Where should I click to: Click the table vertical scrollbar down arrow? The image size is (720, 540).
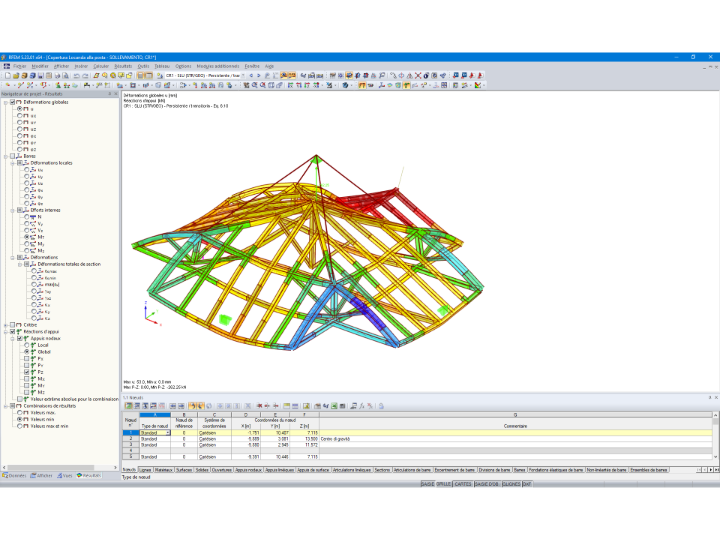(x=715, y=457)
